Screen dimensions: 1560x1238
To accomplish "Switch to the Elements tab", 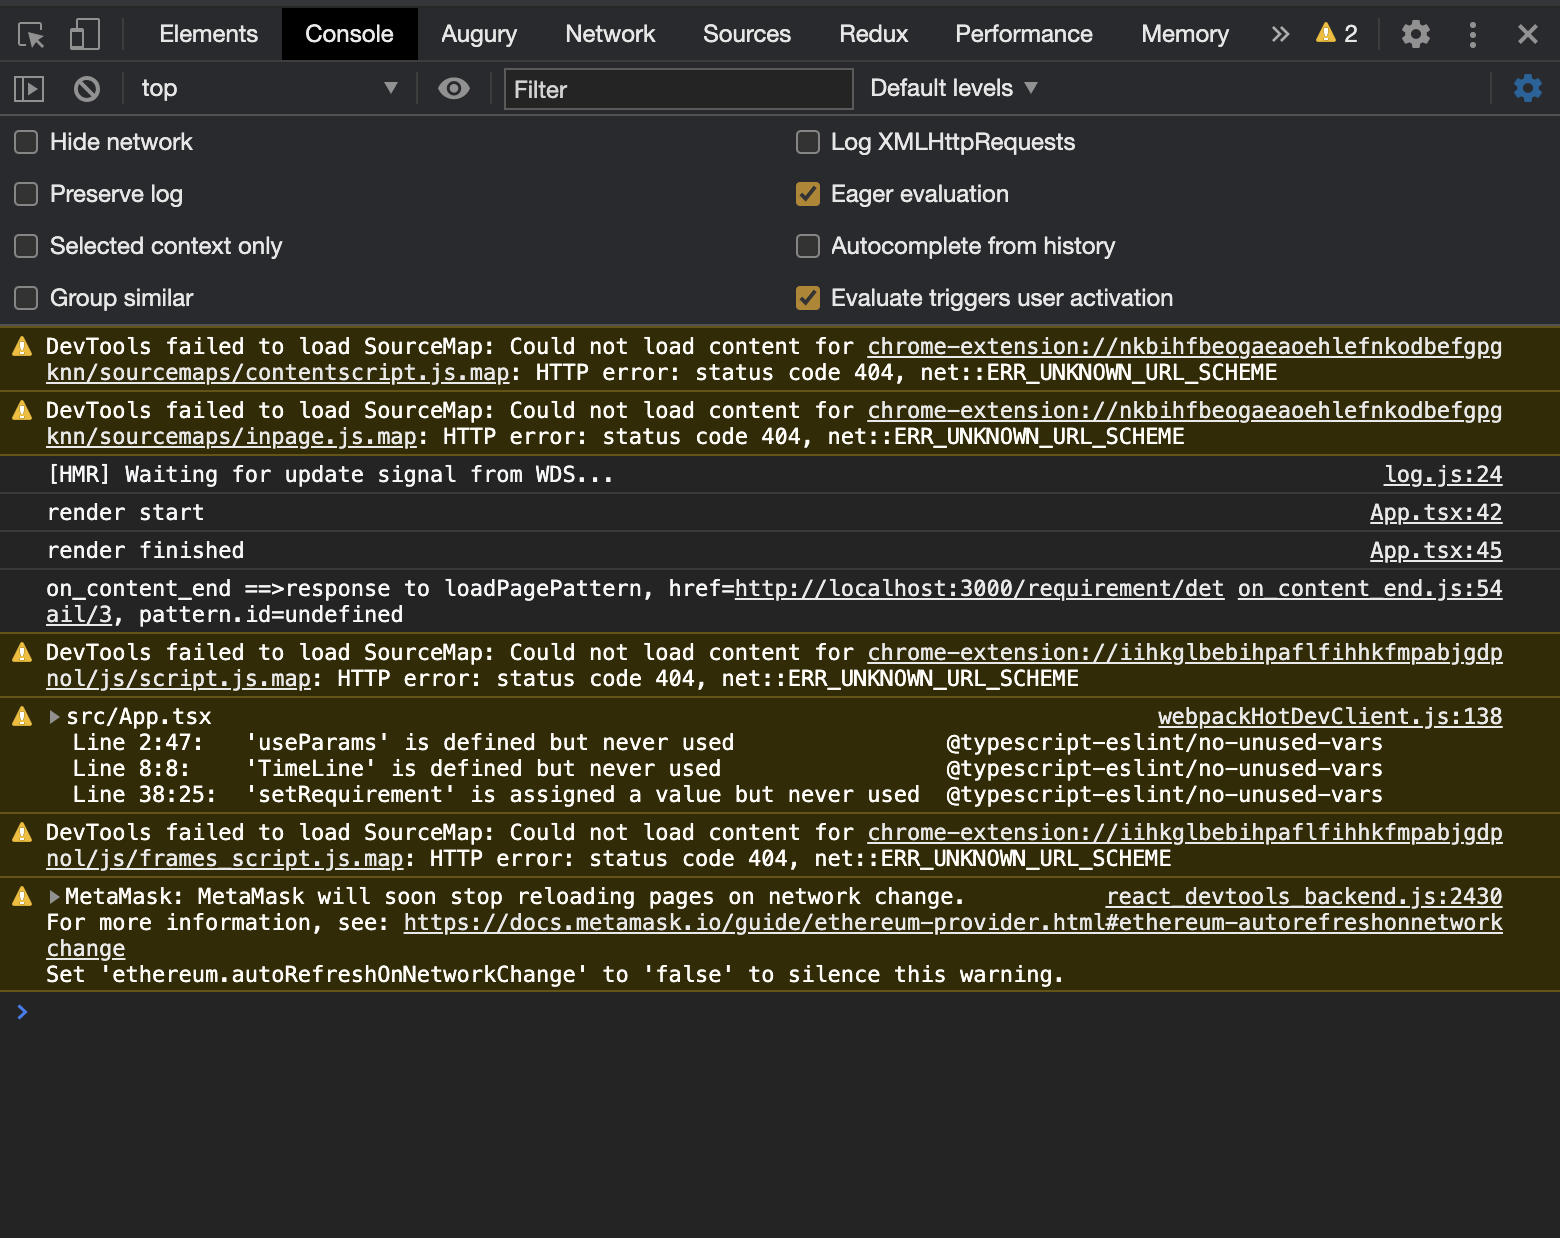I will [208, 34].
